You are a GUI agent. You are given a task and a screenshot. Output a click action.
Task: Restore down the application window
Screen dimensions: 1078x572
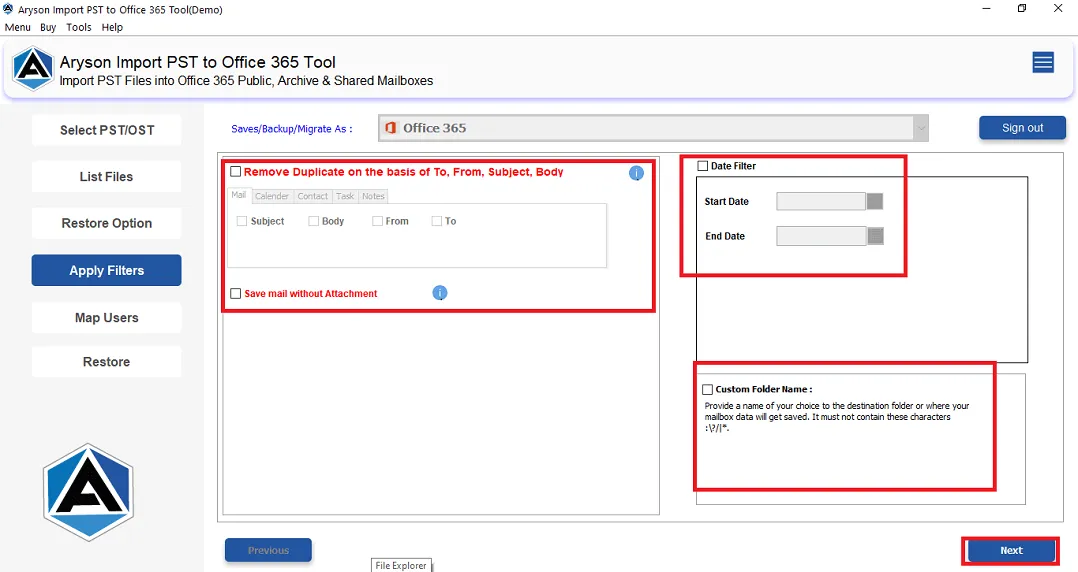pos(1022,8)
